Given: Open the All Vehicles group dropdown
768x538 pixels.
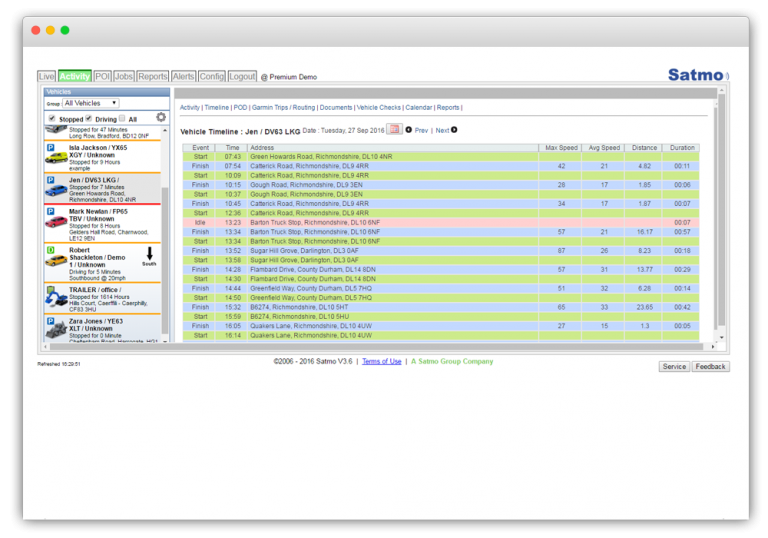Looking at the screenshot, I should point(91,103).
